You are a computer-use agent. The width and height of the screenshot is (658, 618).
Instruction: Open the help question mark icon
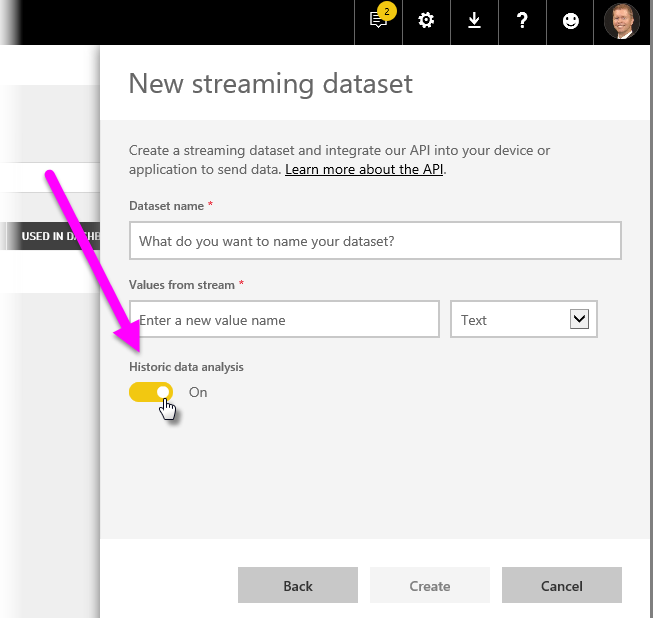click(x=522, y=20)
